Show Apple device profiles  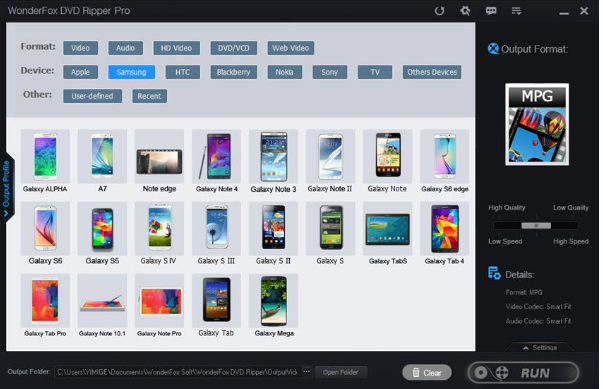click(x=80, y=72)
